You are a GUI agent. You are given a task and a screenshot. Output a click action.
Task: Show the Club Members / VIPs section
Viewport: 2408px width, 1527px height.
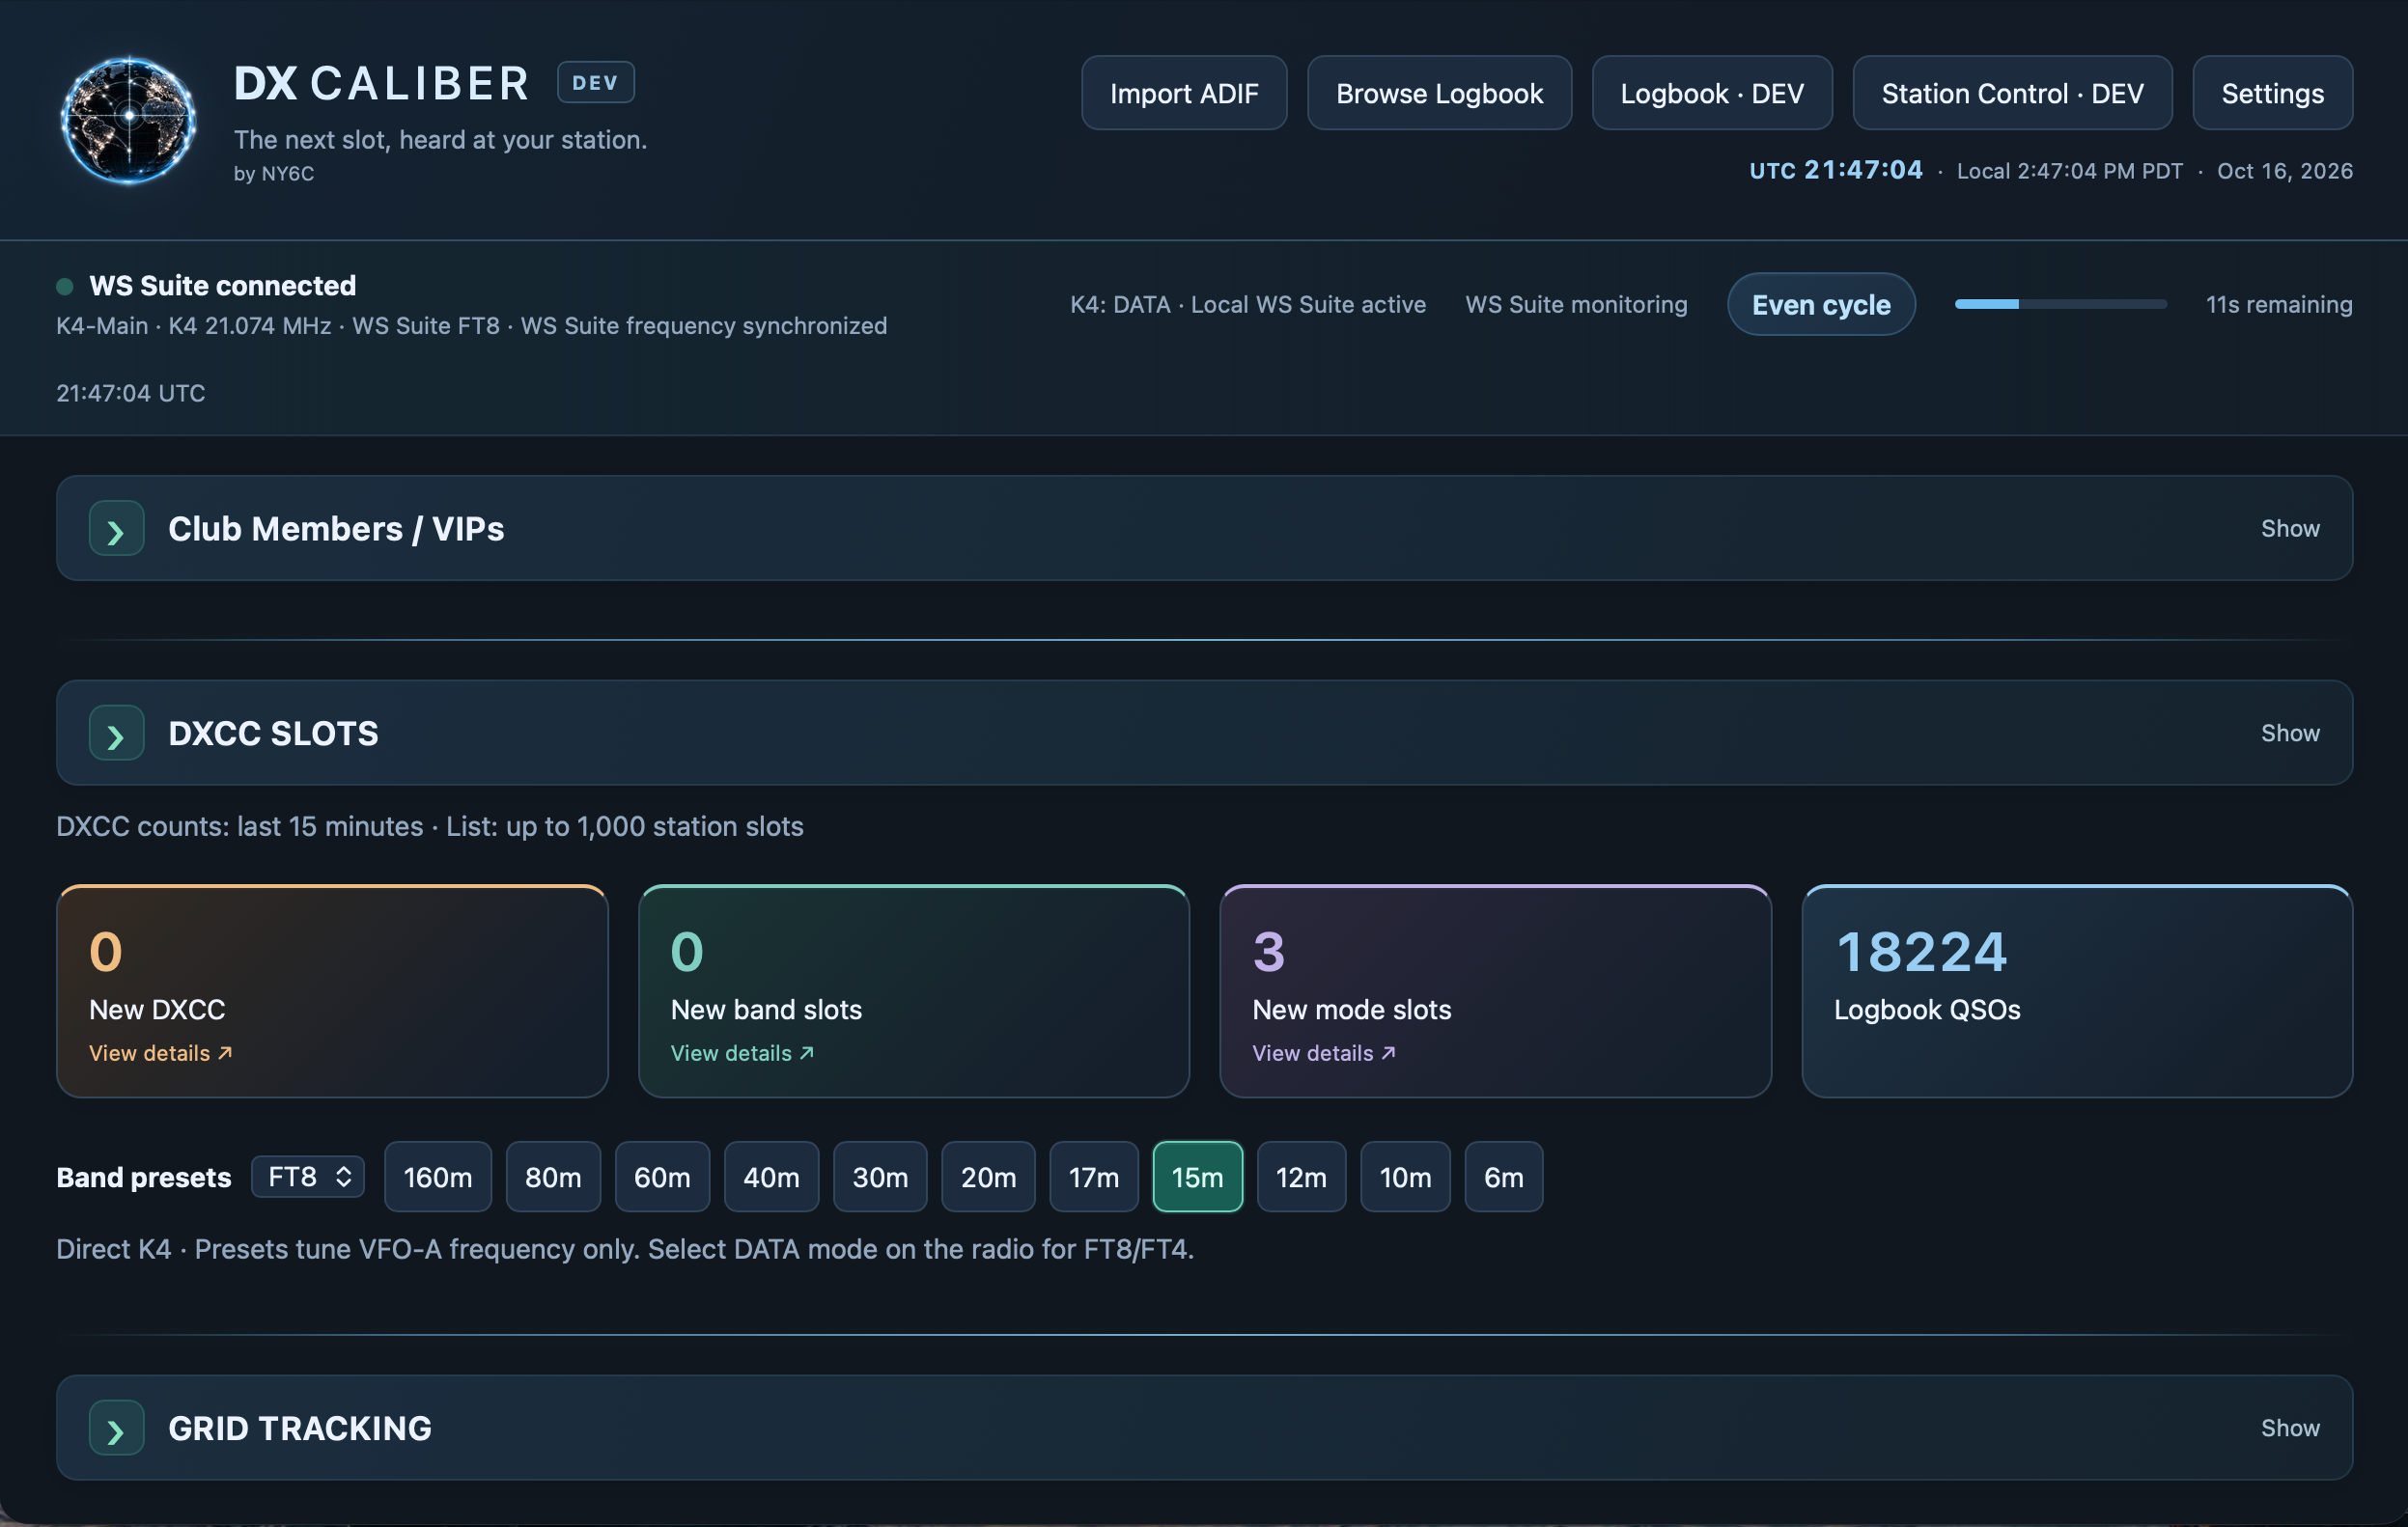click(2290, 529)
